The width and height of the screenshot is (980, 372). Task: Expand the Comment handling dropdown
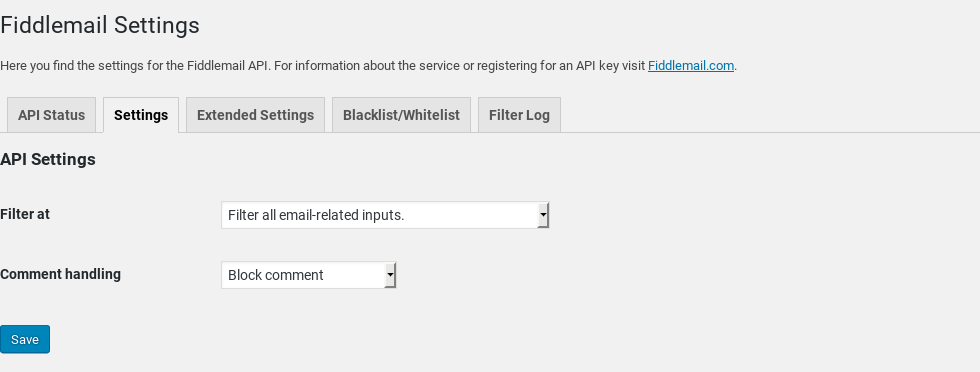click(x=309, y=275)
